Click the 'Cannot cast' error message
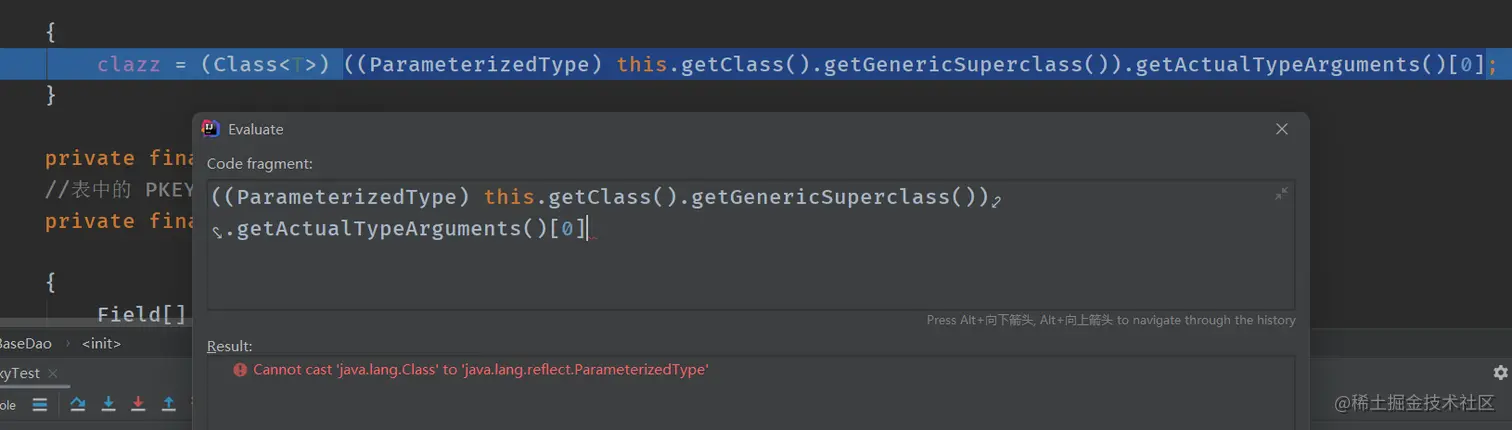The image size is (1512, 430). (480, 370)
